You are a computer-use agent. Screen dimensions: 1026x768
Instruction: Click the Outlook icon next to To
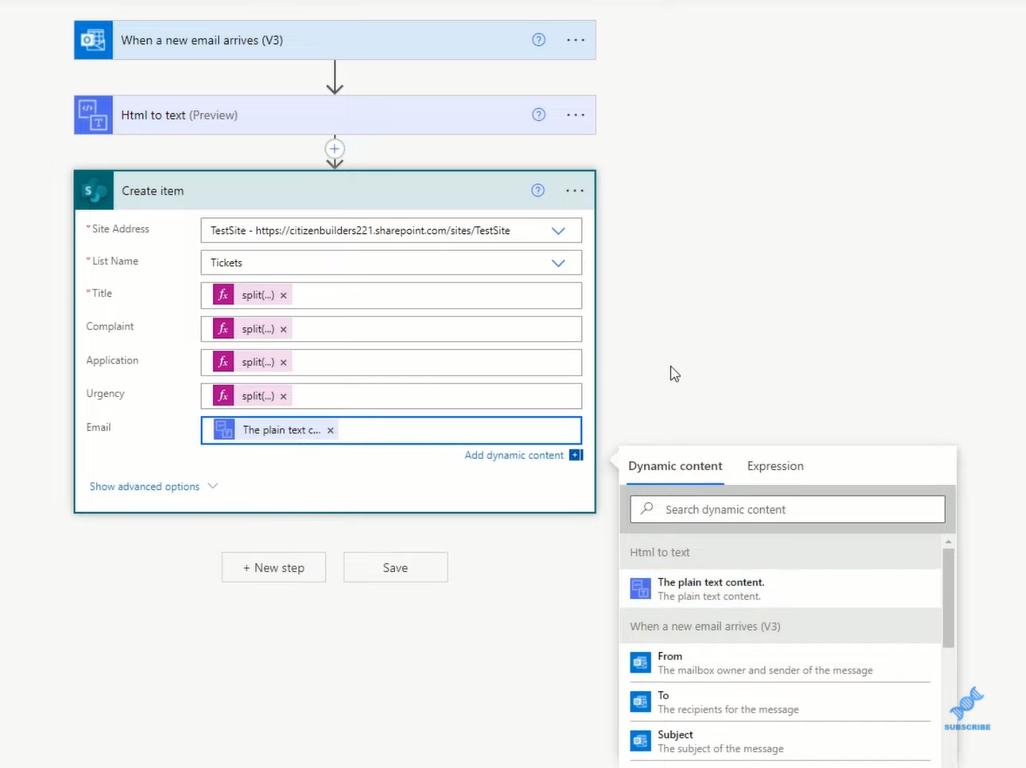click(x=641, y=702)
